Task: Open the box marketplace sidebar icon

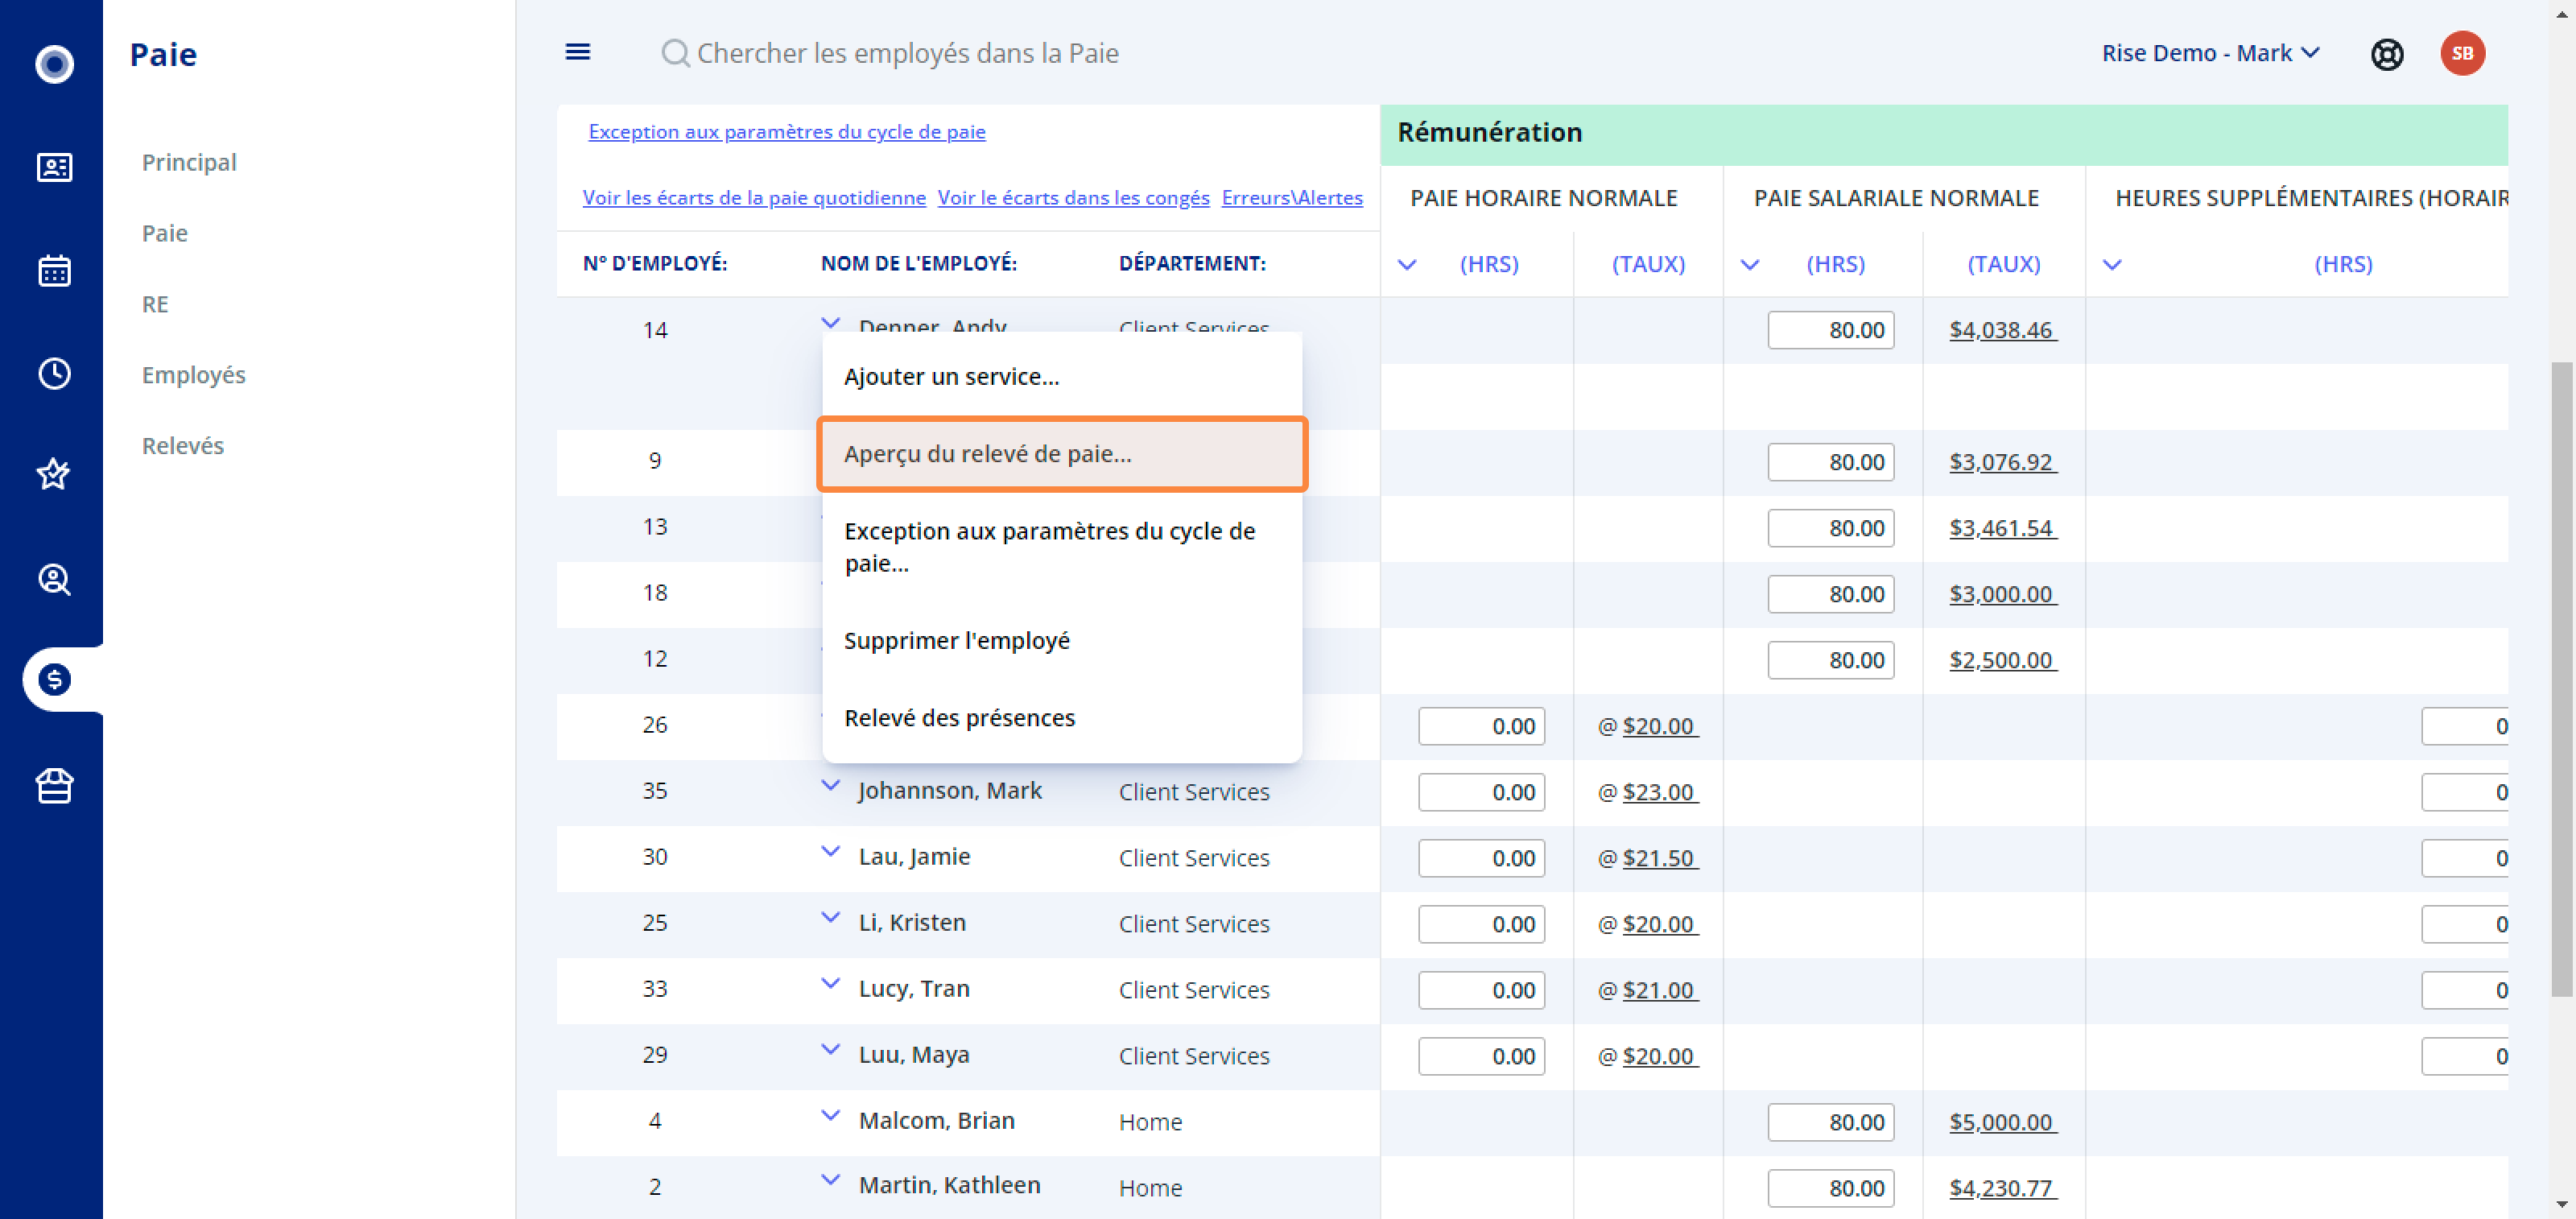Action: (x=54, y=786)
